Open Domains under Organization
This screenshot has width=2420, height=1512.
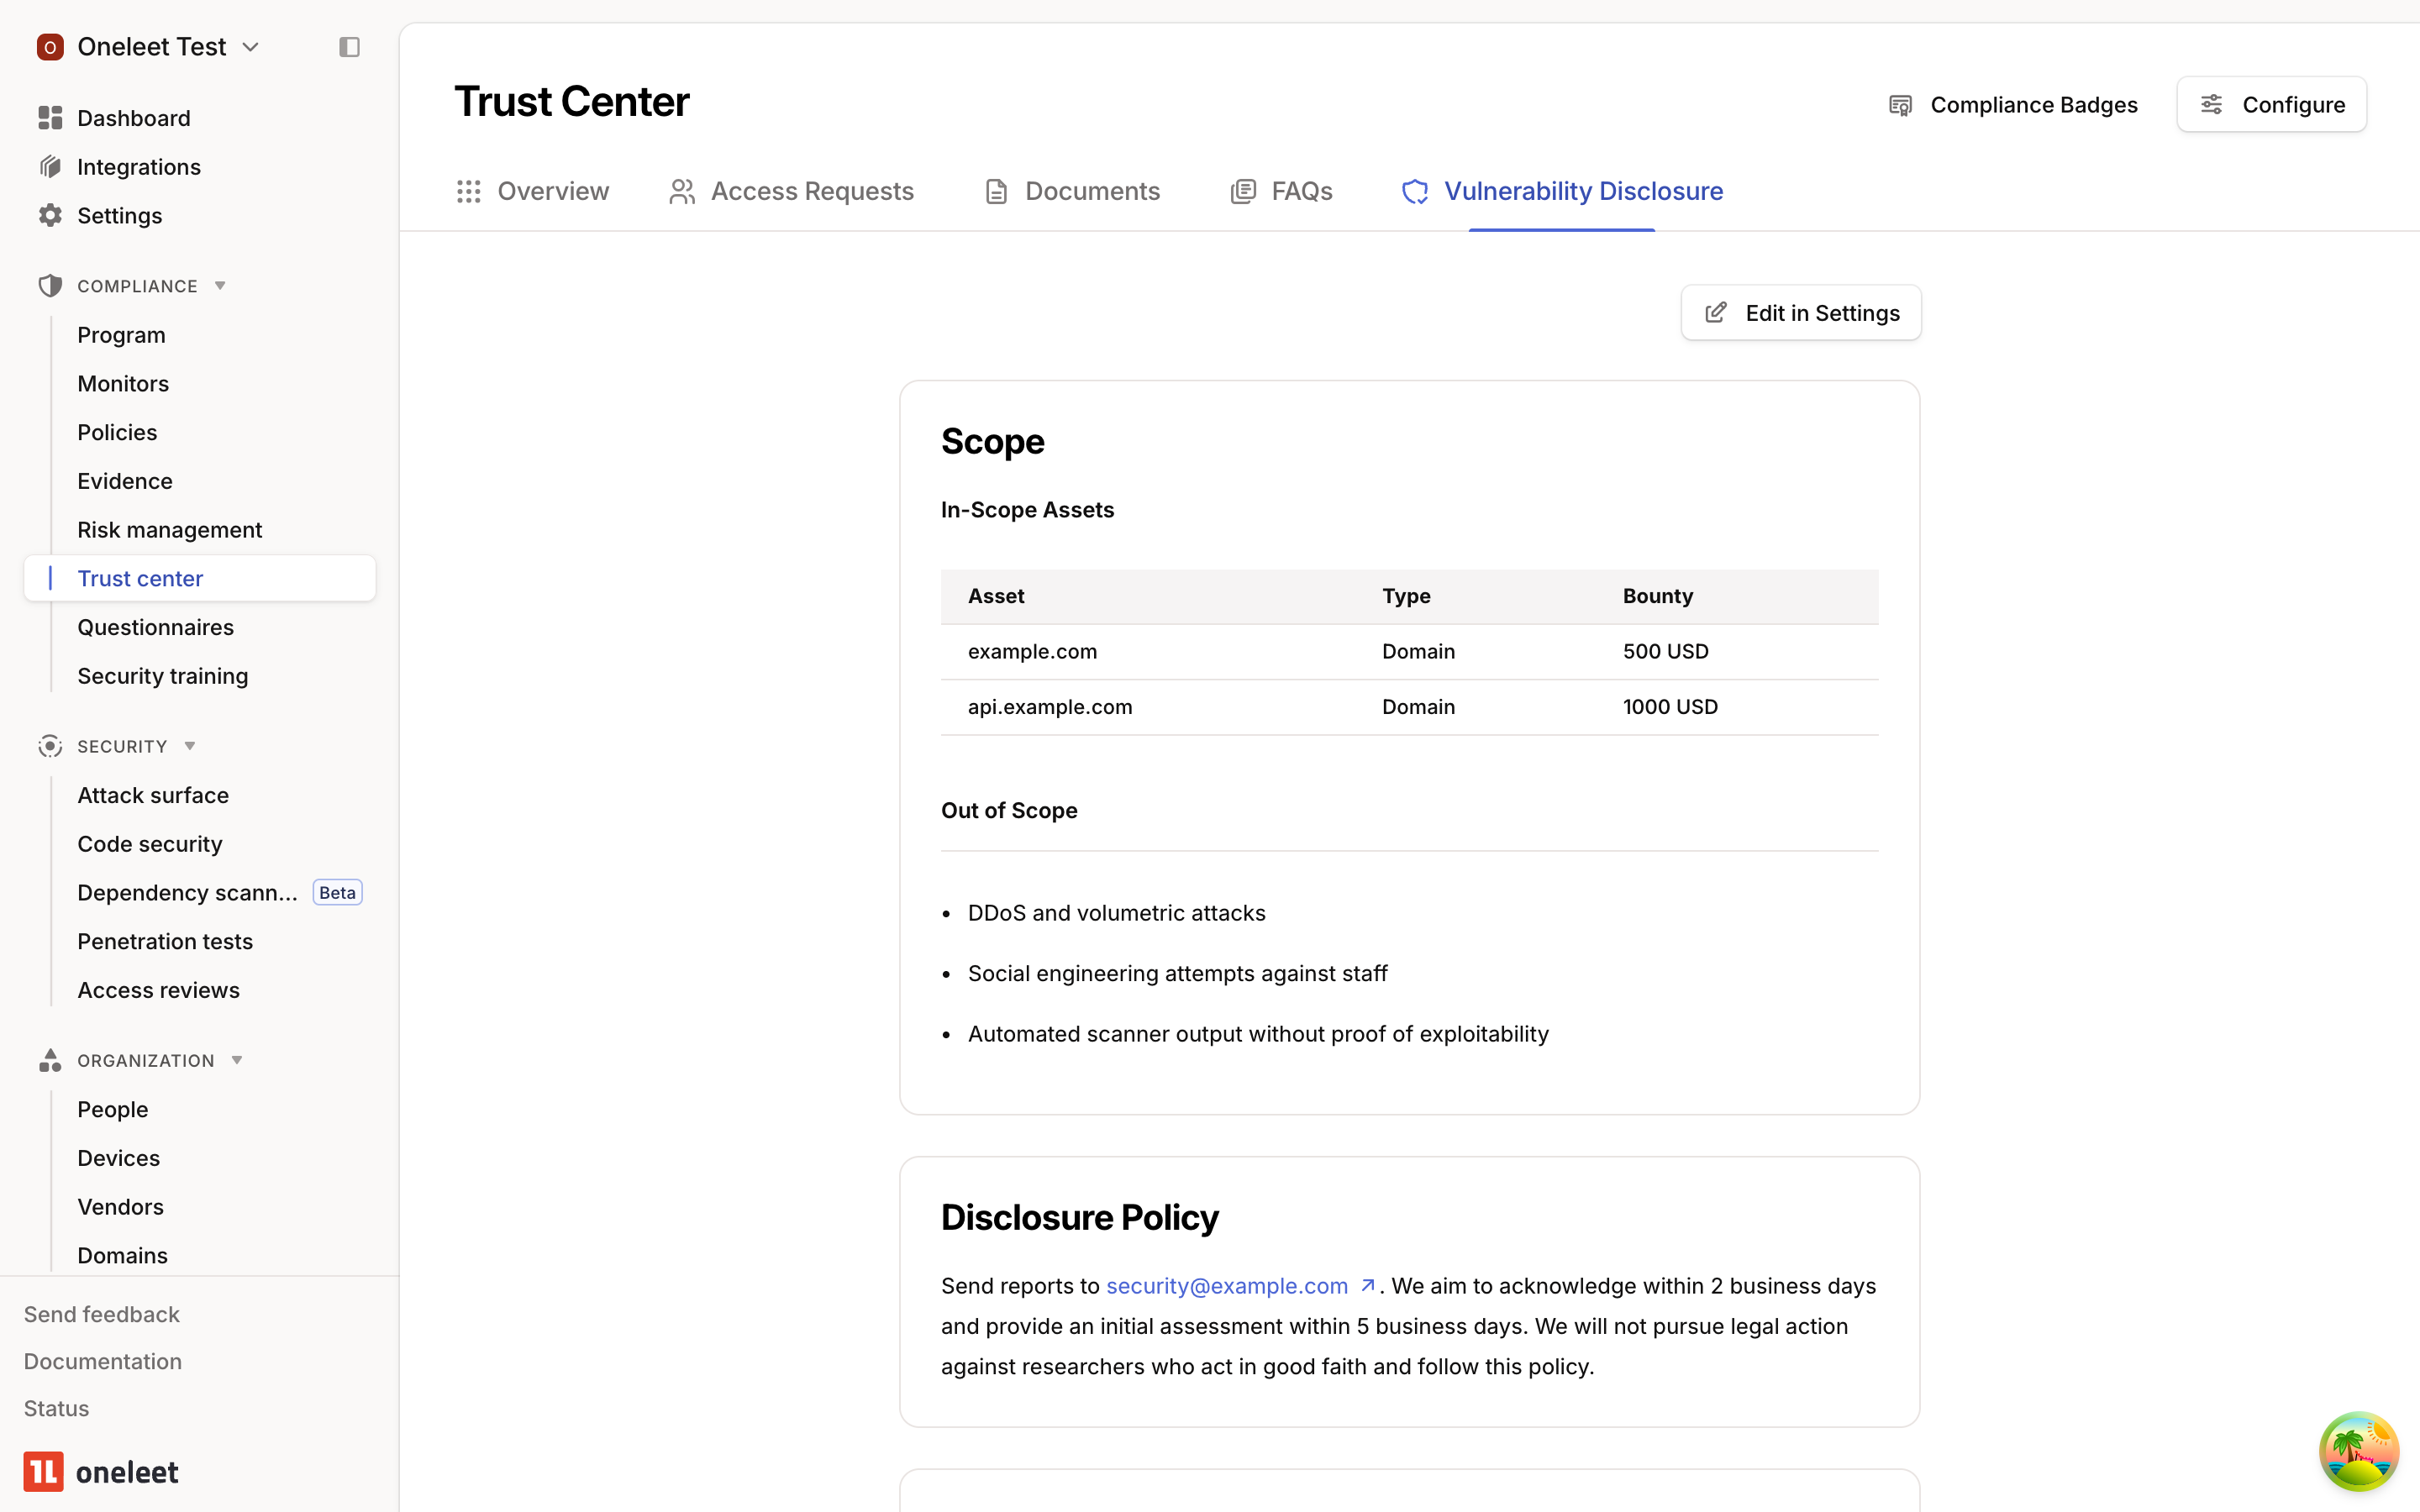tap(123, 1255)
